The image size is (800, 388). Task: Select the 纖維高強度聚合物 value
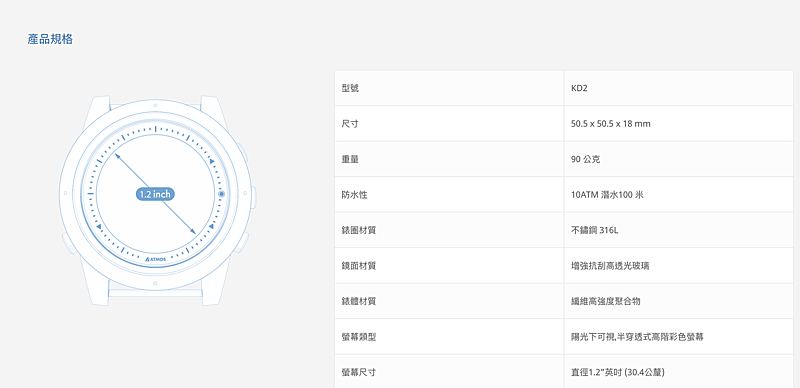[x=606, y=301]
